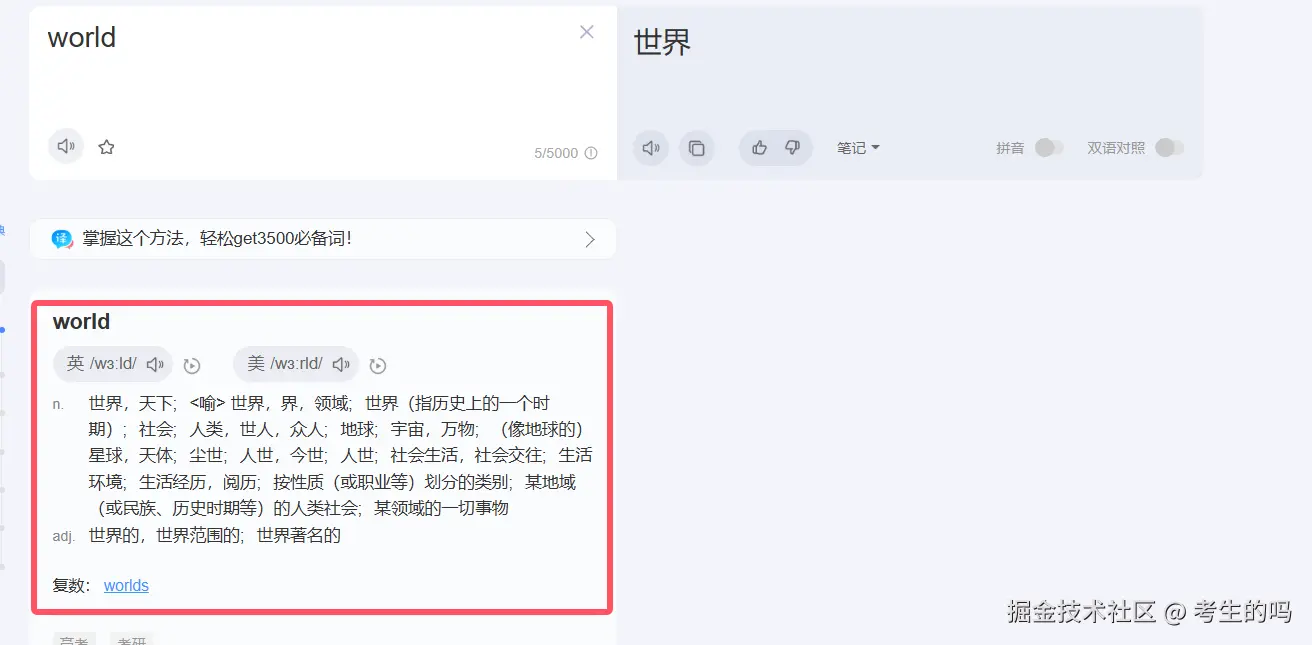1312x645 pixels.
Task: Give thumbs up to translation
Action: [x=759, y=148]
